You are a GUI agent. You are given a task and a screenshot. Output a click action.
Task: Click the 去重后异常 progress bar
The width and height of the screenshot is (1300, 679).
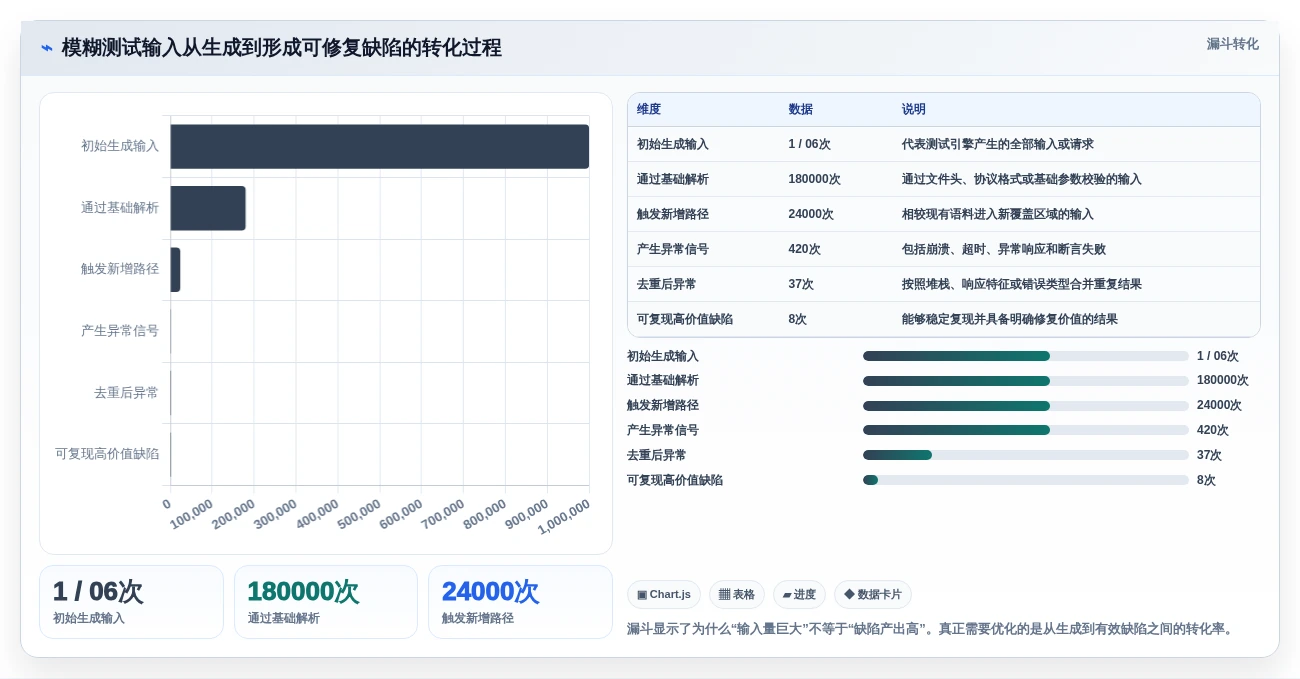pos(1026,455)
